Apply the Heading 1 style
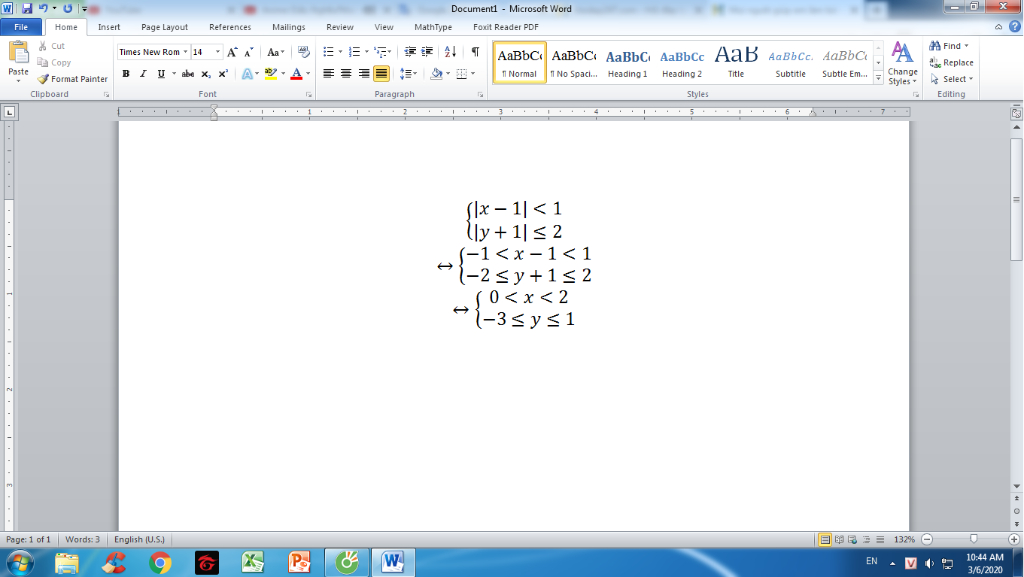Screen dimensions: 1024x577 pos(628,63)
